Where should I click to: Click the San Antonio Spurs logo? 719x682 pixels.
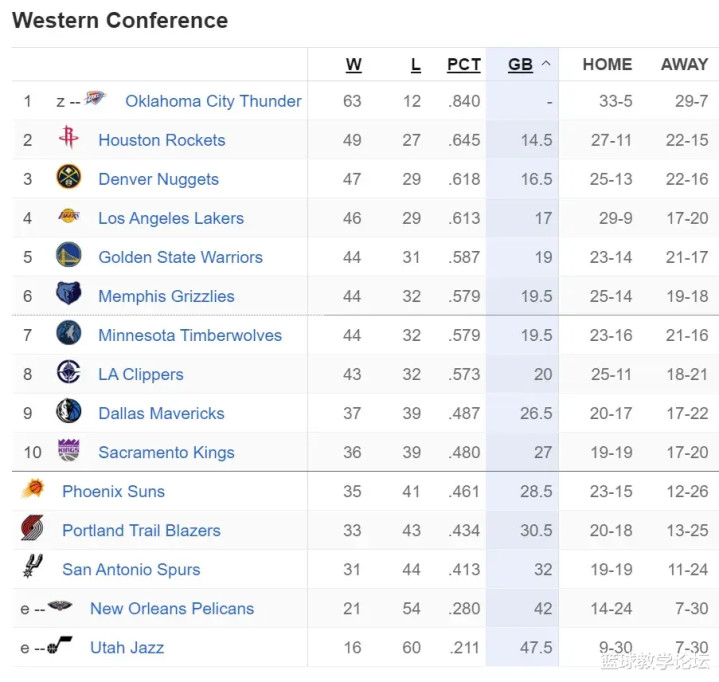(33, 566)
